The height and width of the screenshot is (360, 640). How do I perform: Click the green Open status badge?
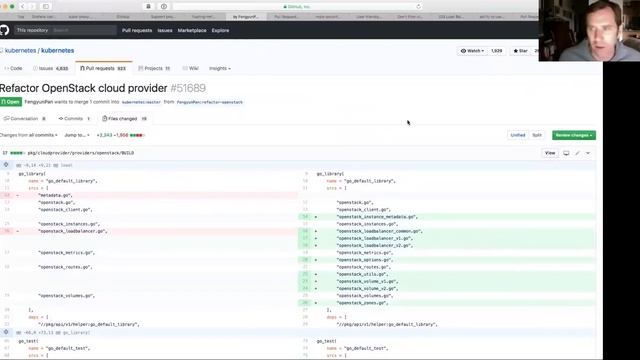tap(11, 102)
